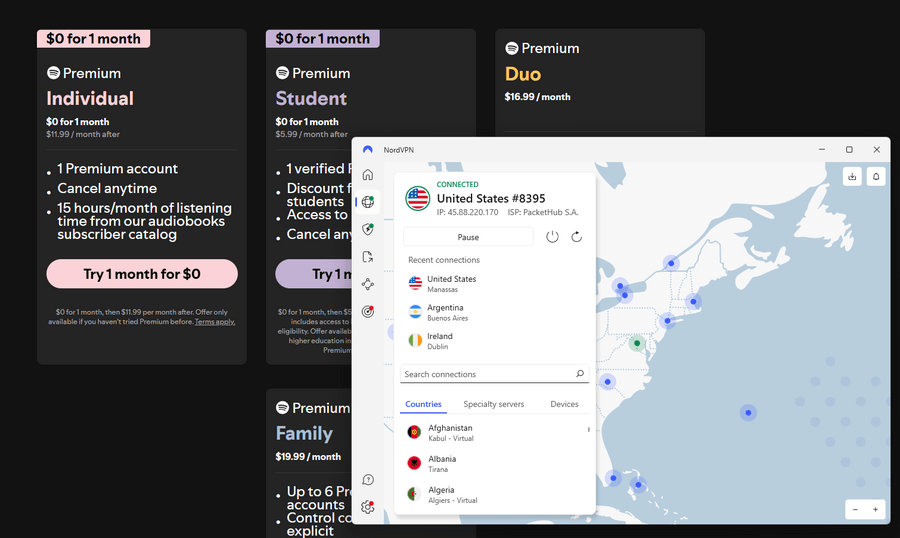Switch to Specialty servers tab

tap(494, 404)
